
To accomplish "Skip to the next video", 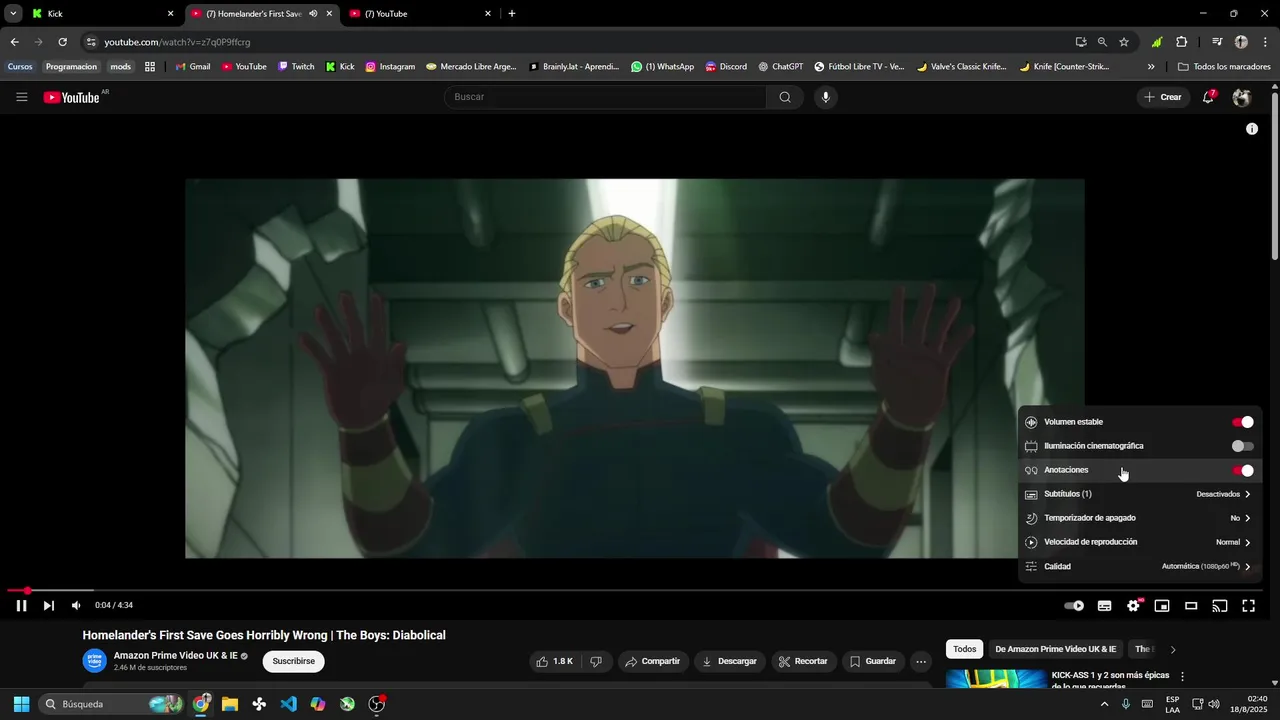I will 48,605.
